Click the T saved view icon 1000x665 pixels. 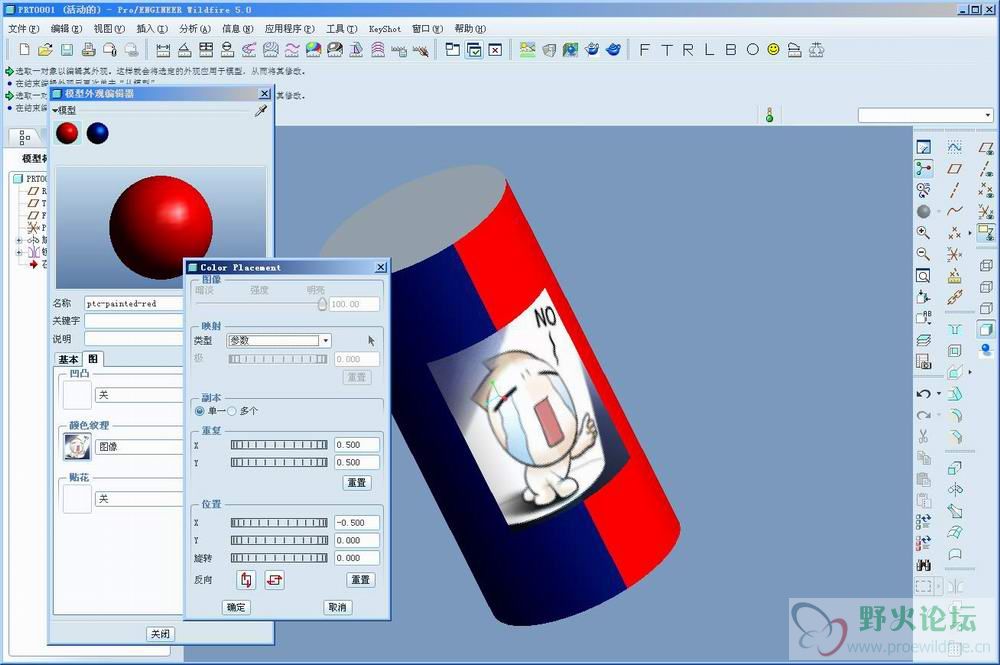point(666,50)
